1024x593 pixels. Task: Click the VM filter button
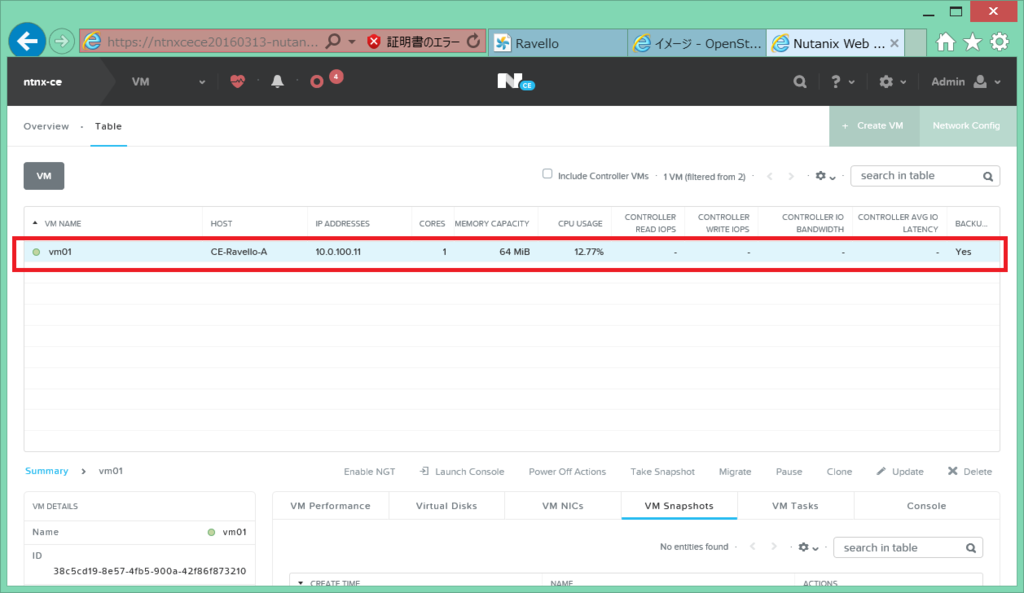[x=44, y=176]
